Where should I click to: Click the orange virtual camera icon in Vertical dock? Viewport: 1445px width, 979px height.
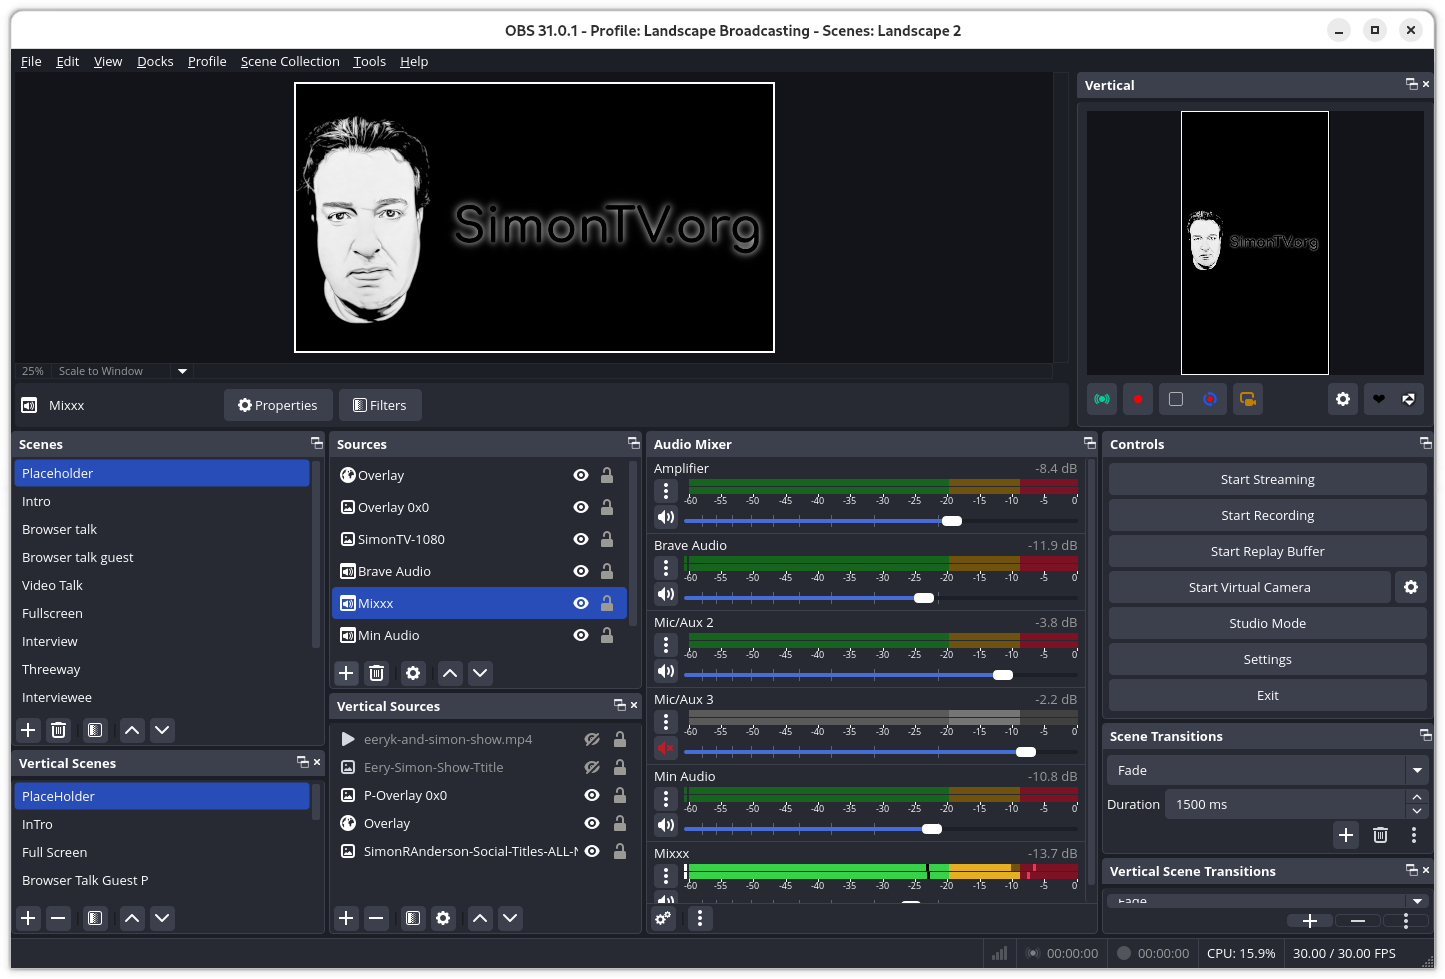(x=1248, y=399)
